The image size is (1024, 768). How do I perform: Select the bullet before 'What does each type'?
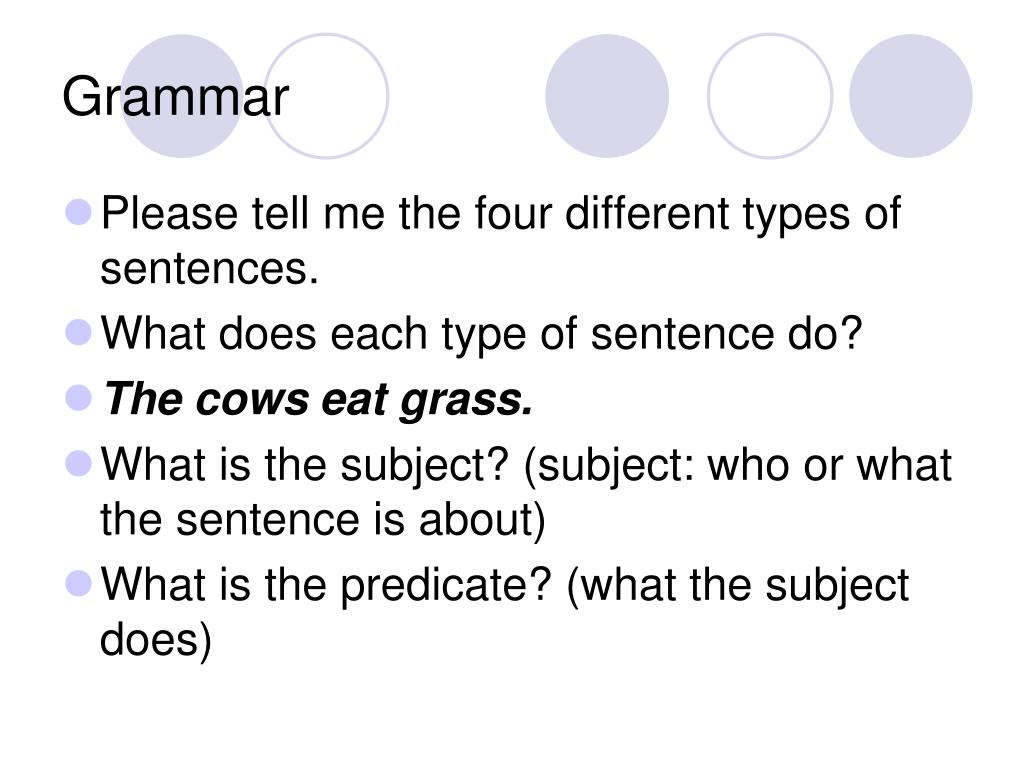click(x=78, y=332)
